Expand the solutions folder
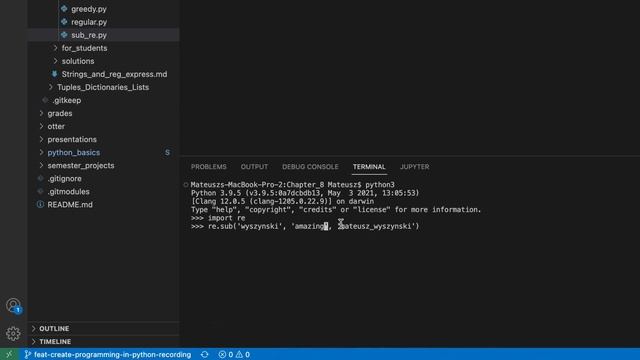Screen dimensions: 640x360 [56, 61]
